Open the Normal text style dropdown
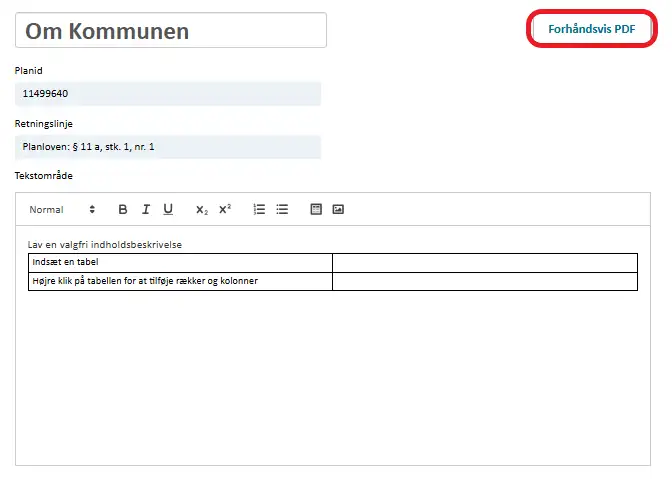Image resolution: width=672 pixels, height=479 pixels. point(62,210)
